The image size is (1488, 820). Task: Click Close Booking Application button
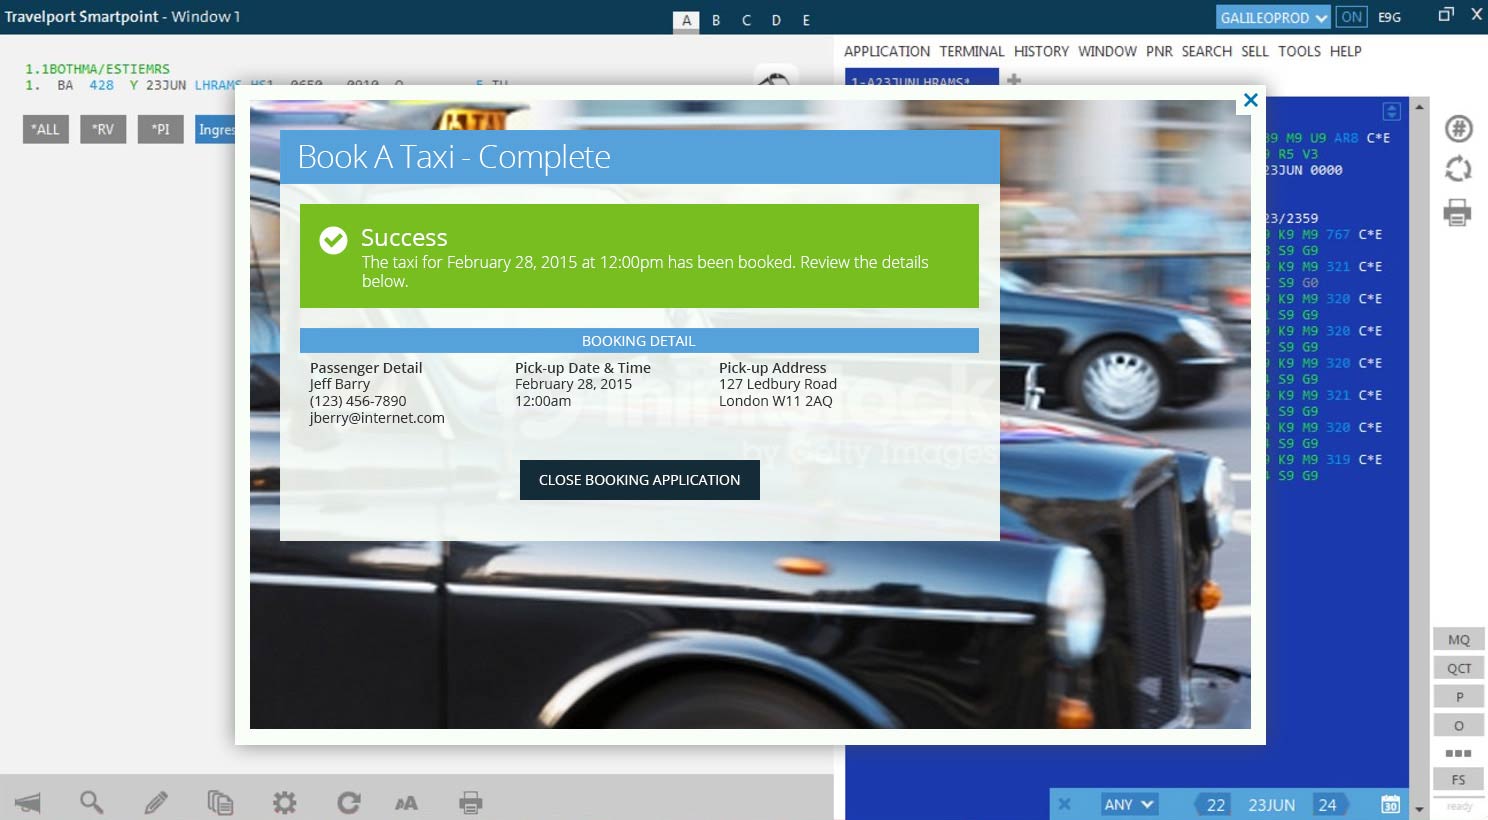tap(640, 480)
